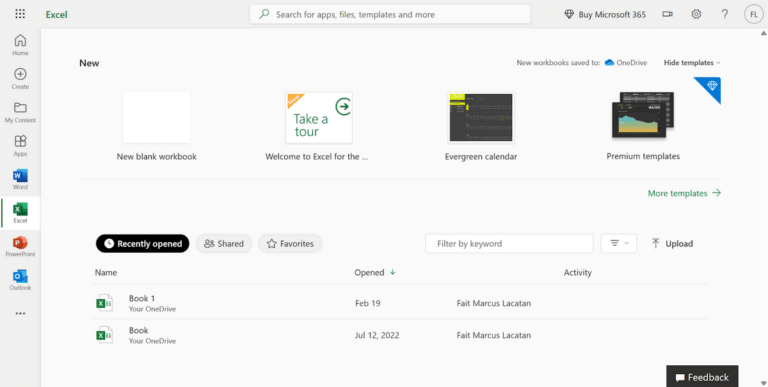
Task: Open Create in the left sidebar
Action: [20, 78]
